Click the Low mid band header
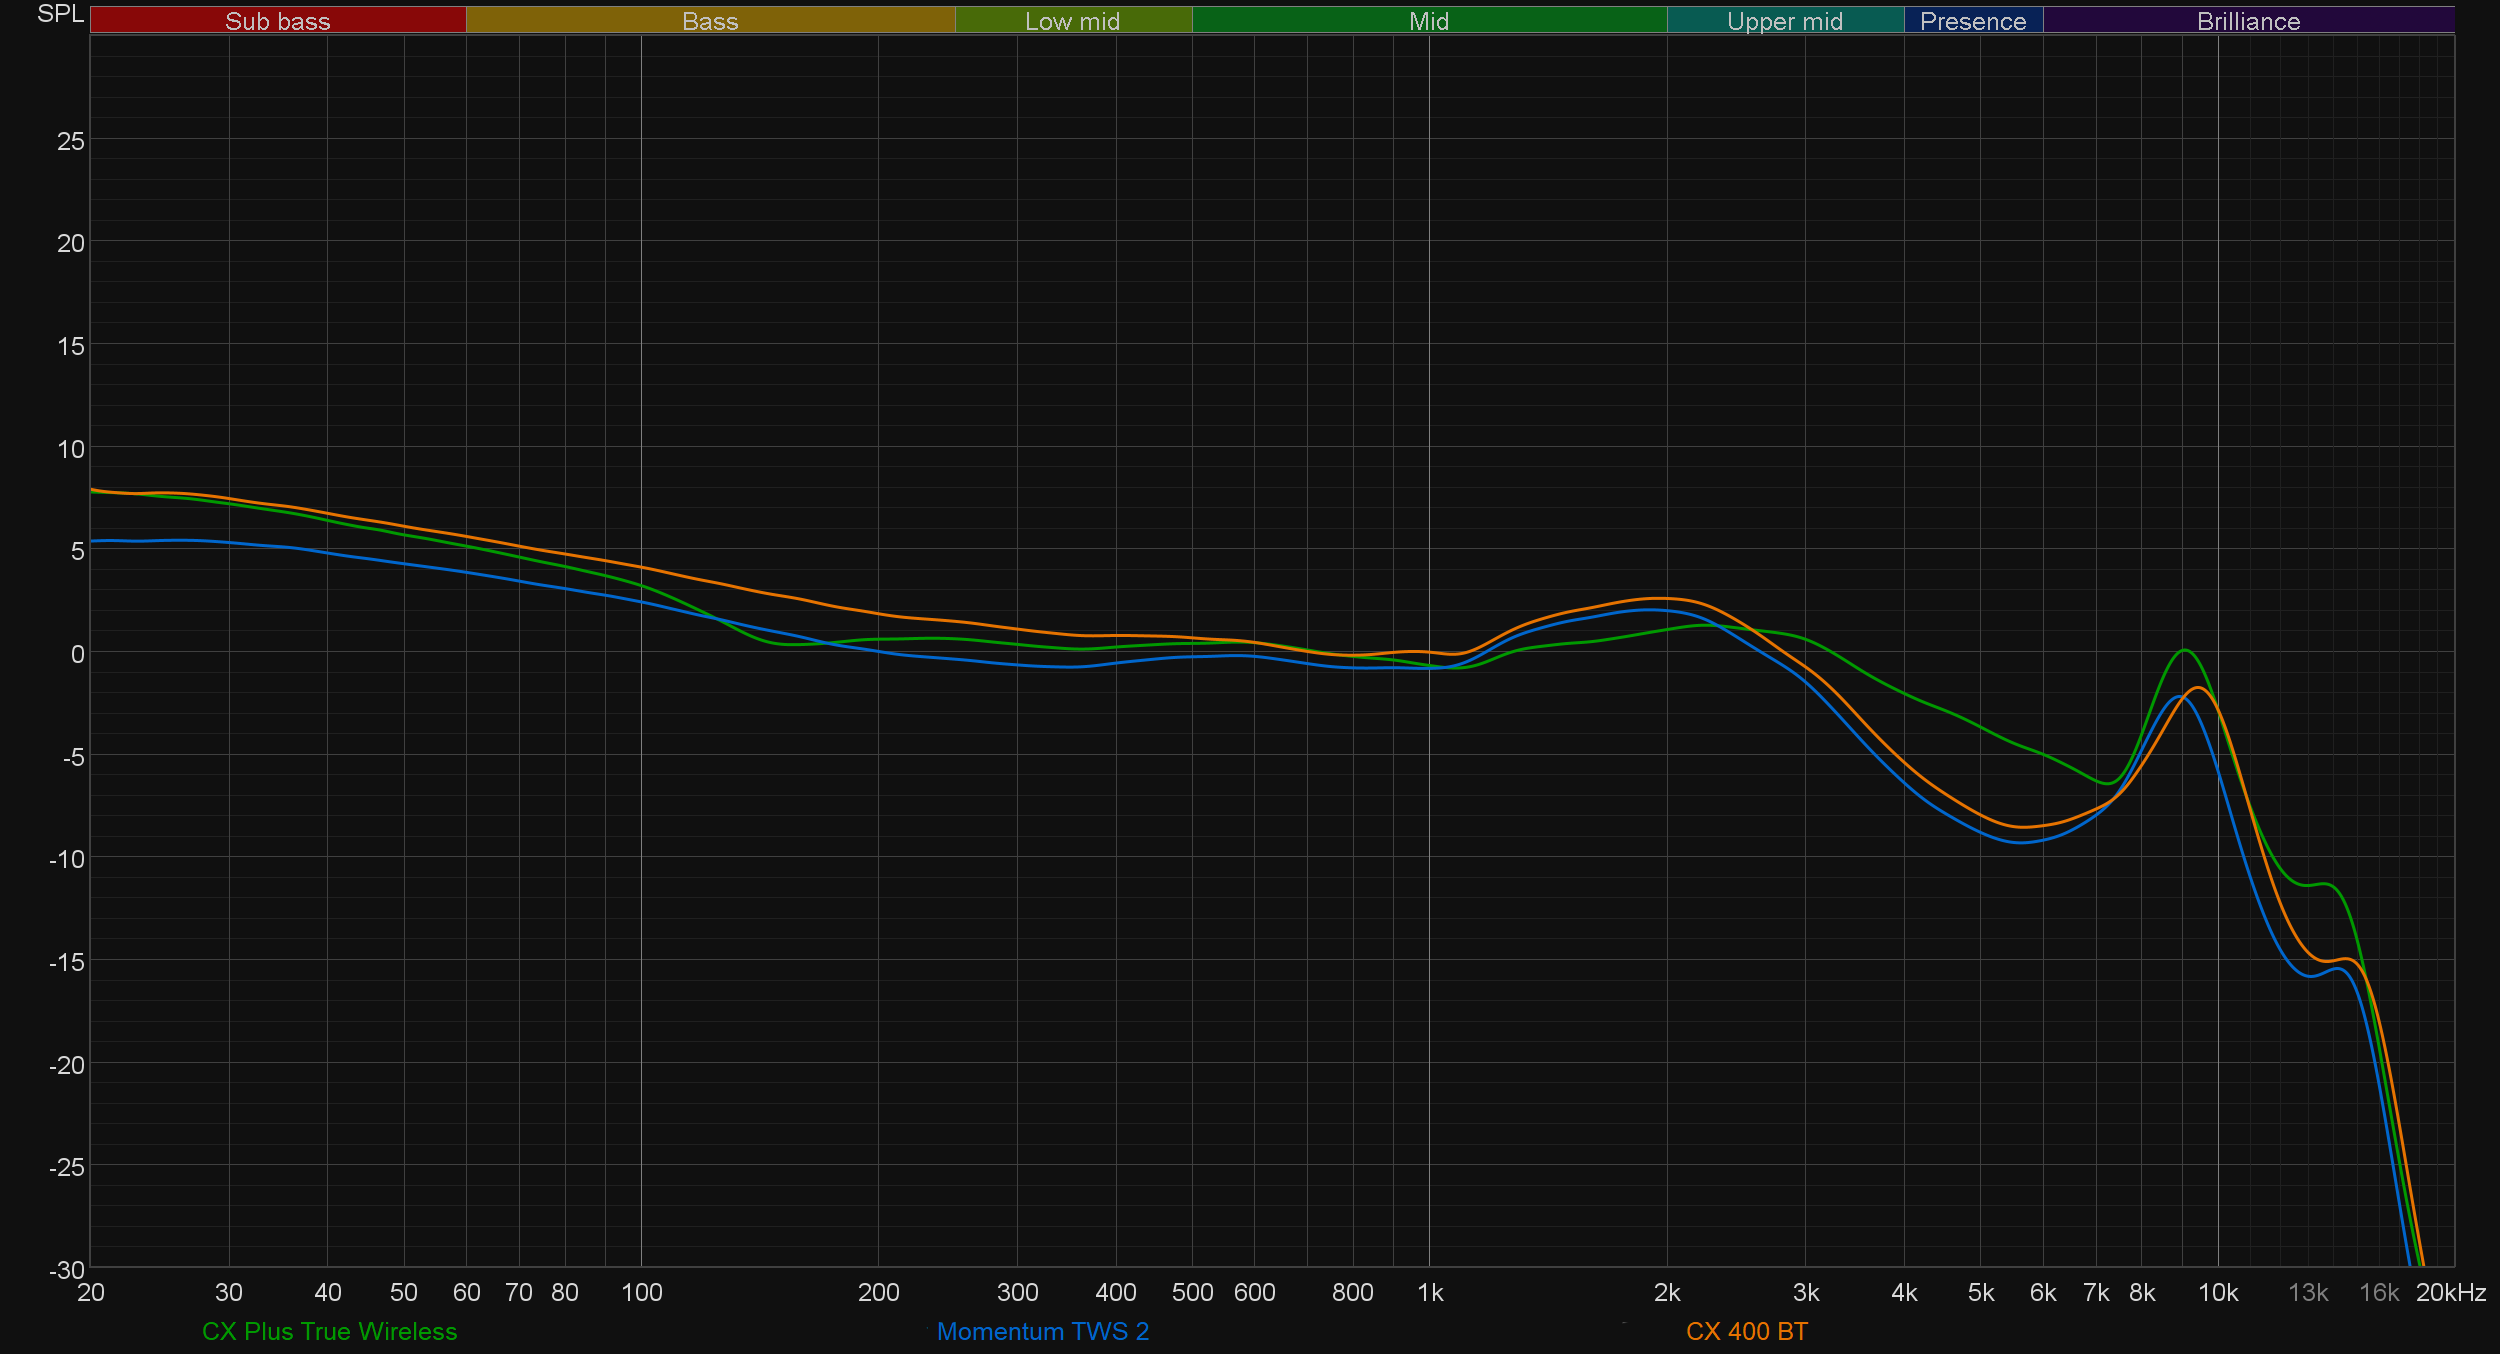Viewport: 2500px width, 1354px height. pyautogui.click(x=1072, y=21)
